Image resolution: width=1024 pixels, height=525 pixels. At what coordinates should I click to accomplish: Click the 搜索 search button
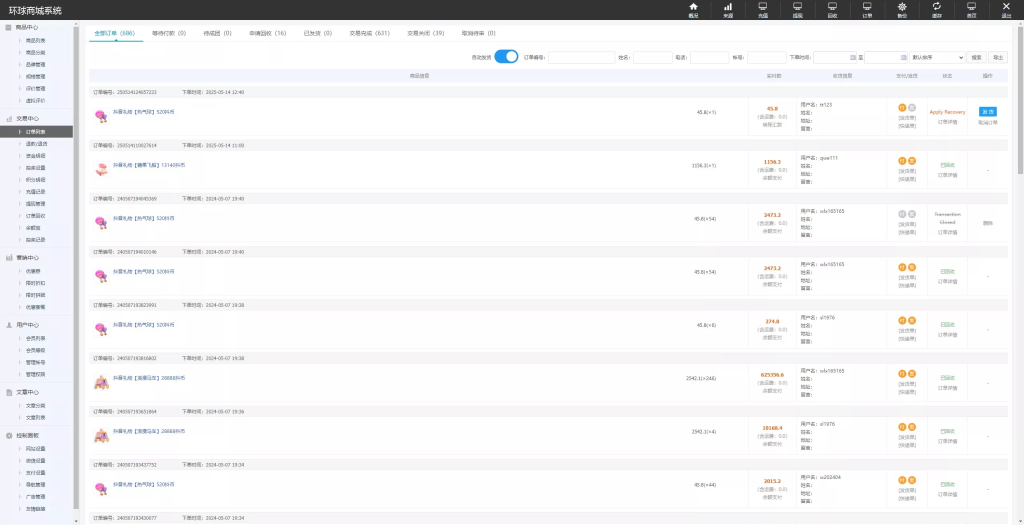pos(976,58)
